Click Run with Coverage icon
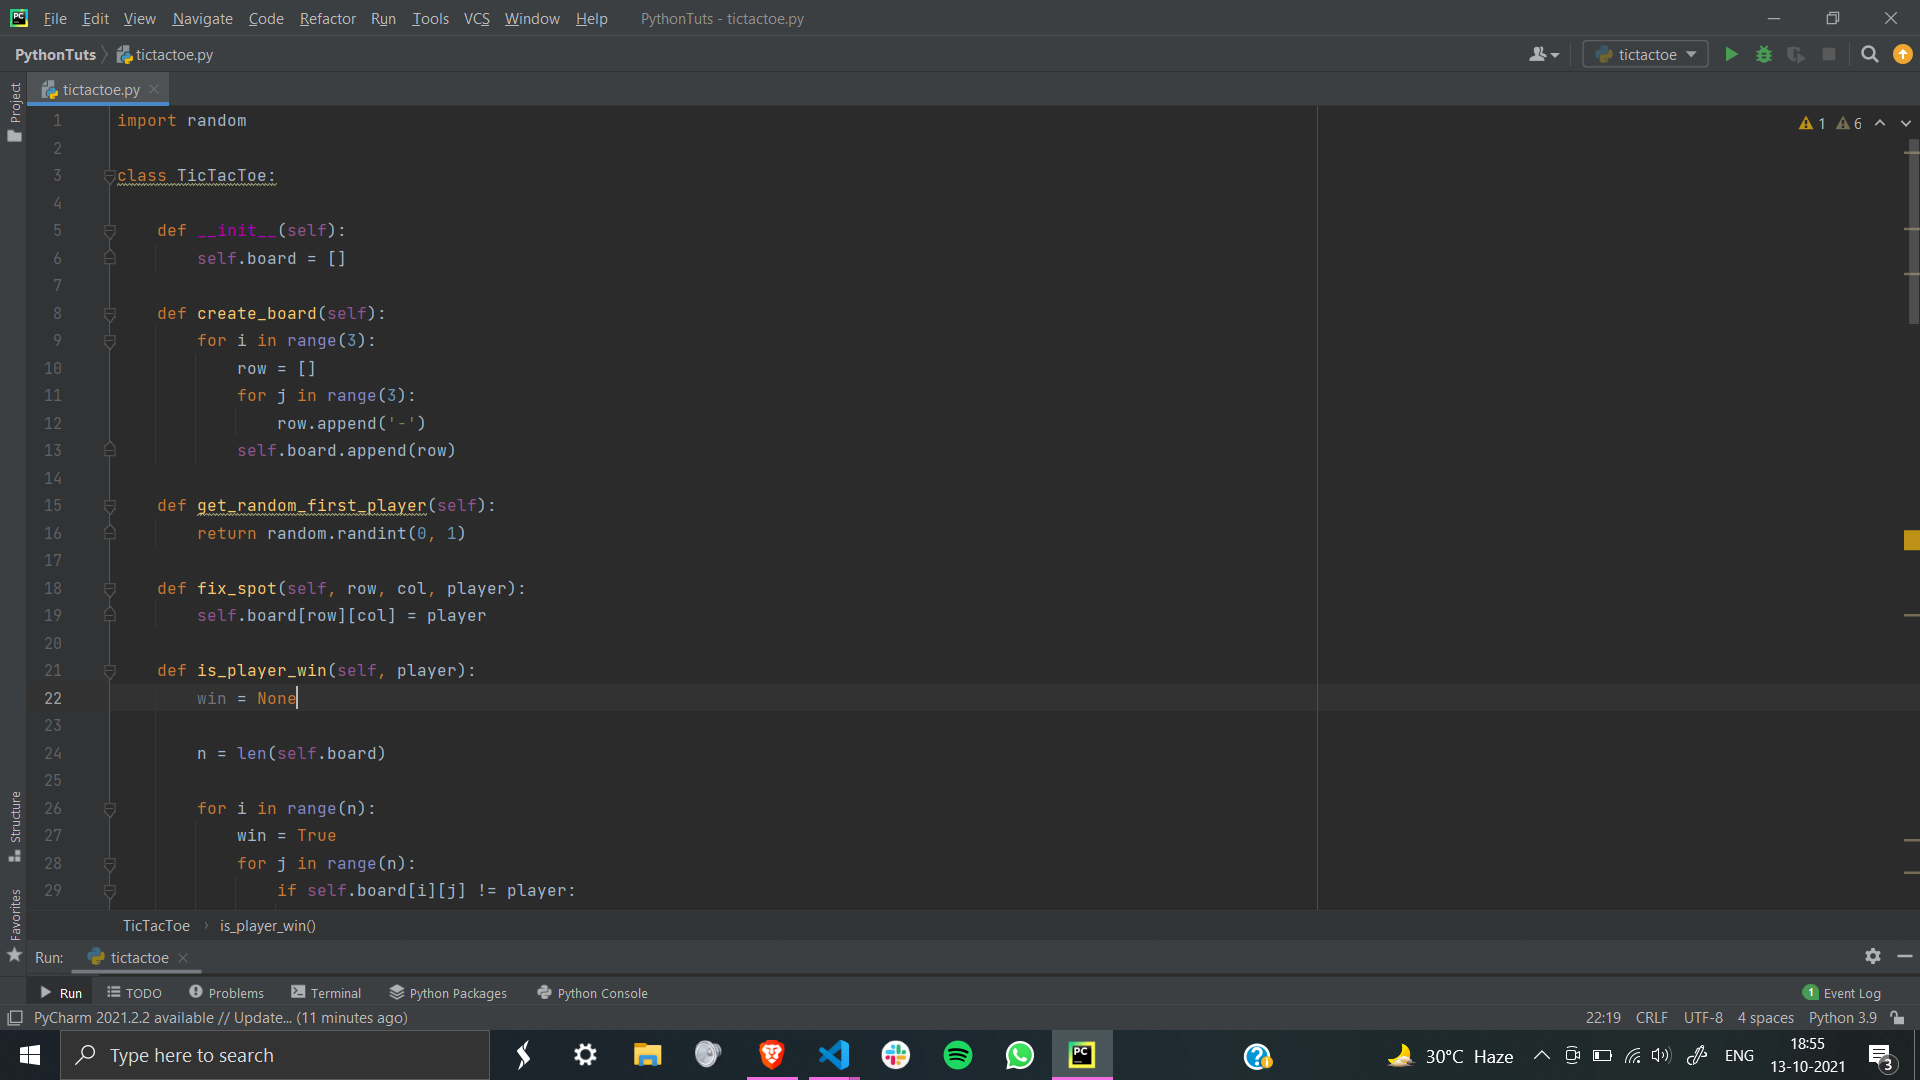 coord(1796,55)
